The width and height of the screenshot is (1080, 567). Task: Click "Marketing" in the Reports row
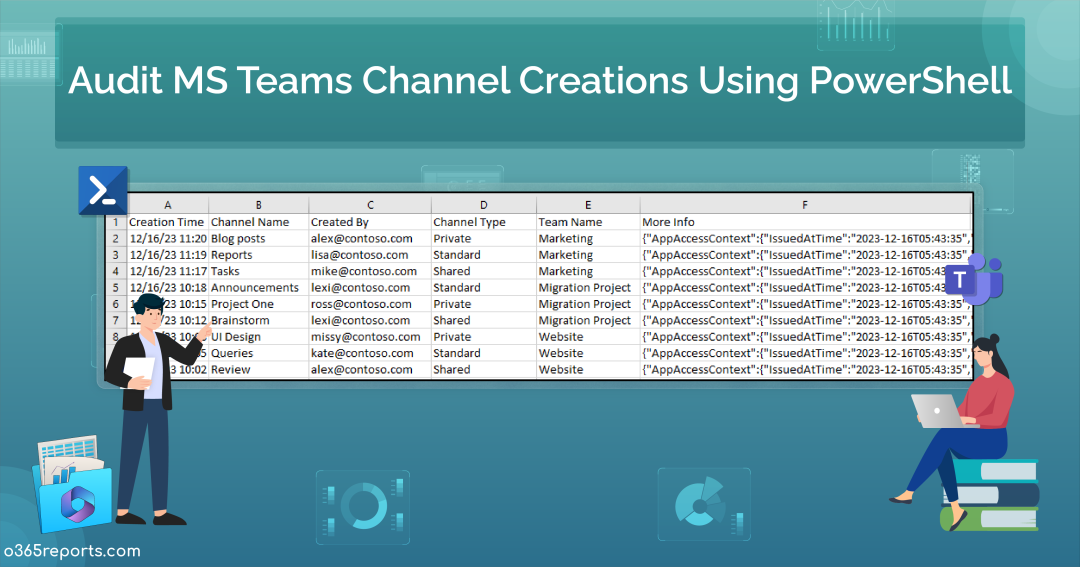click(588, 255)
